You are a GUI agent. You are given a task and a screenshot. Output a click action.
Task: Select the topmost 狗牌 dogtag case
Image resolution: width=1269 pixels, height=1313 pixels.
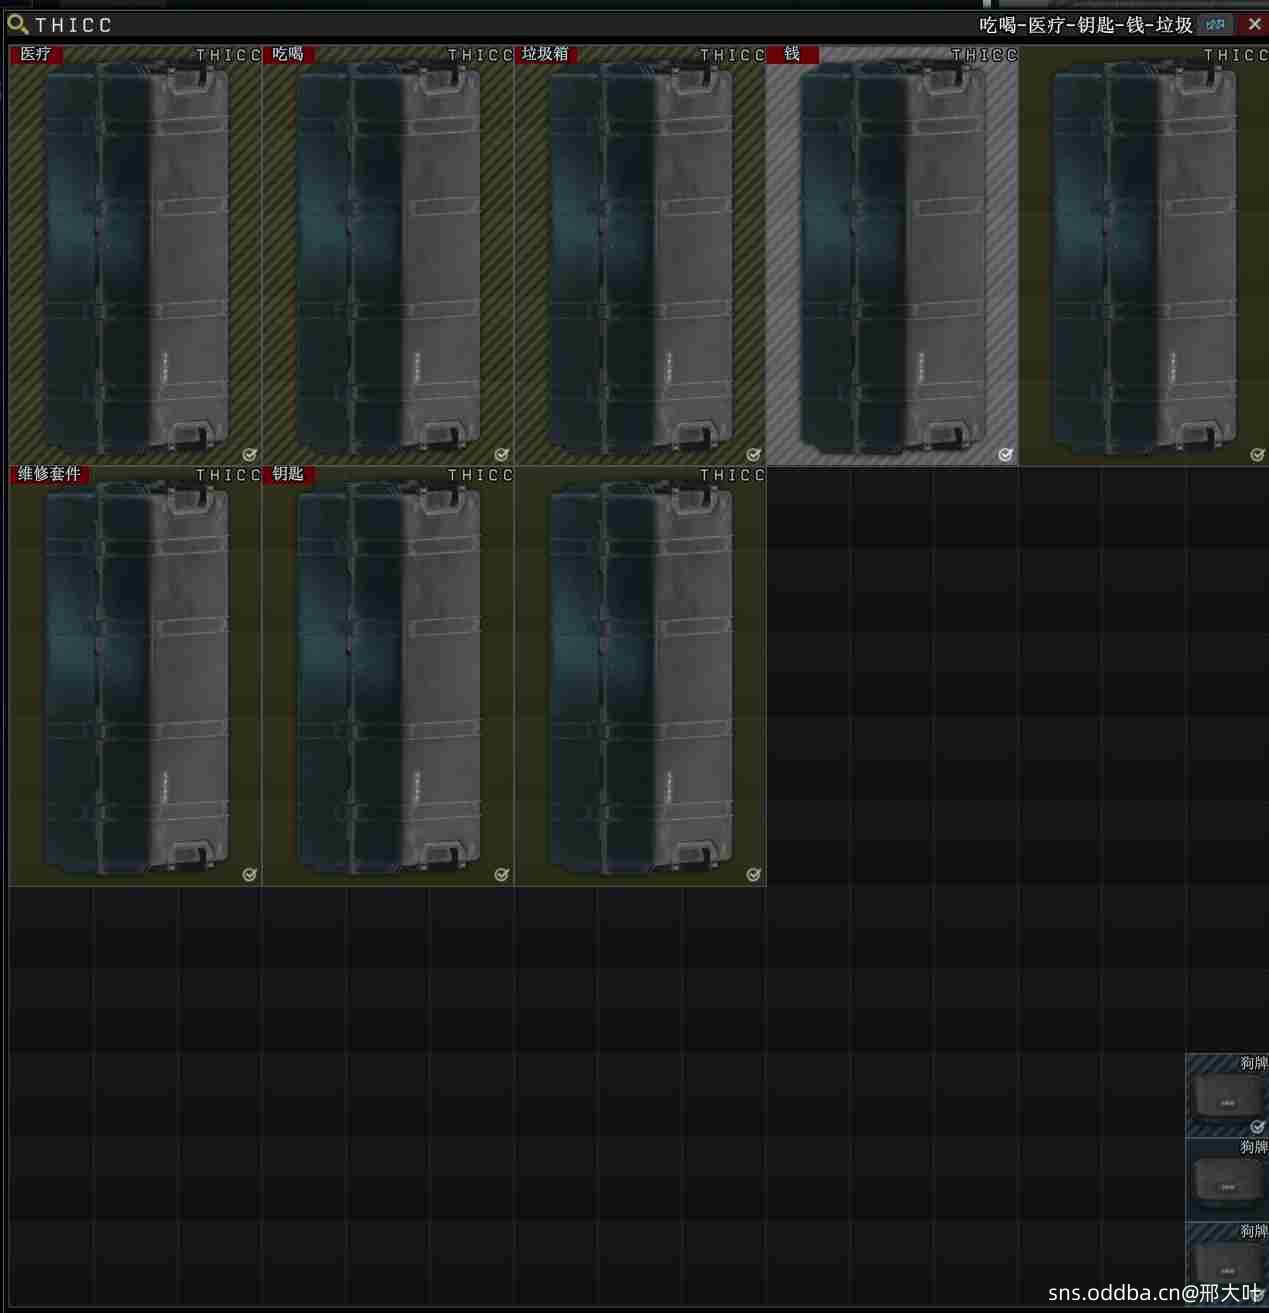coord(1227,1096)
